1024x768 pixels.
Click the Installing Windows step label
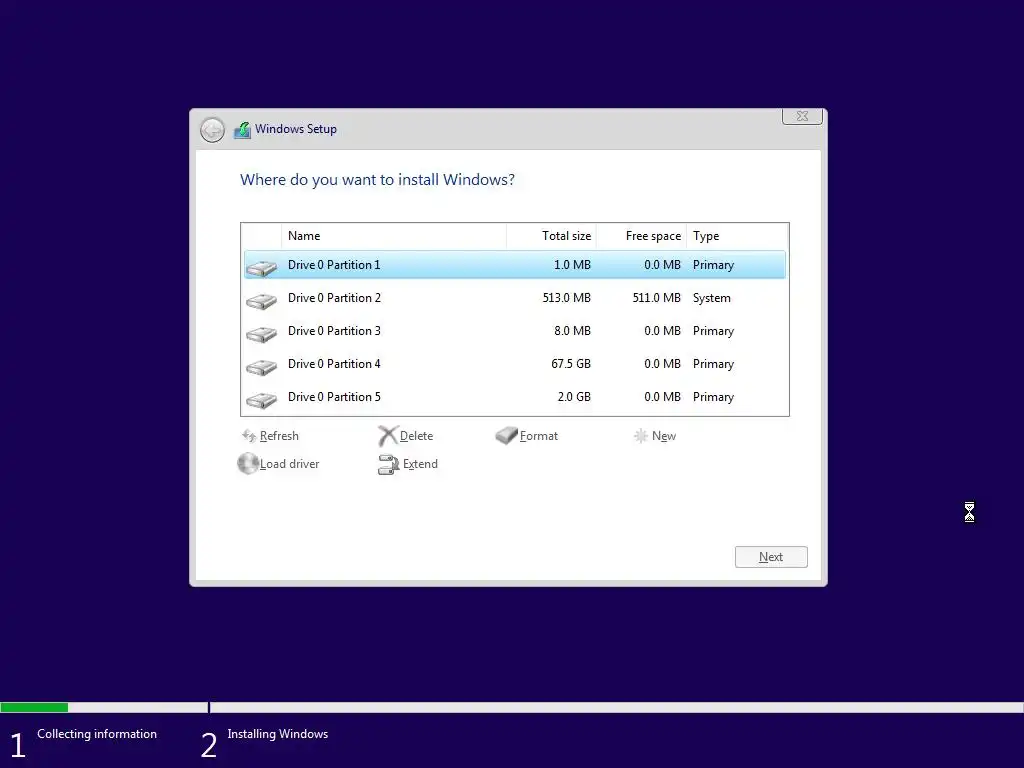point(278,734)
